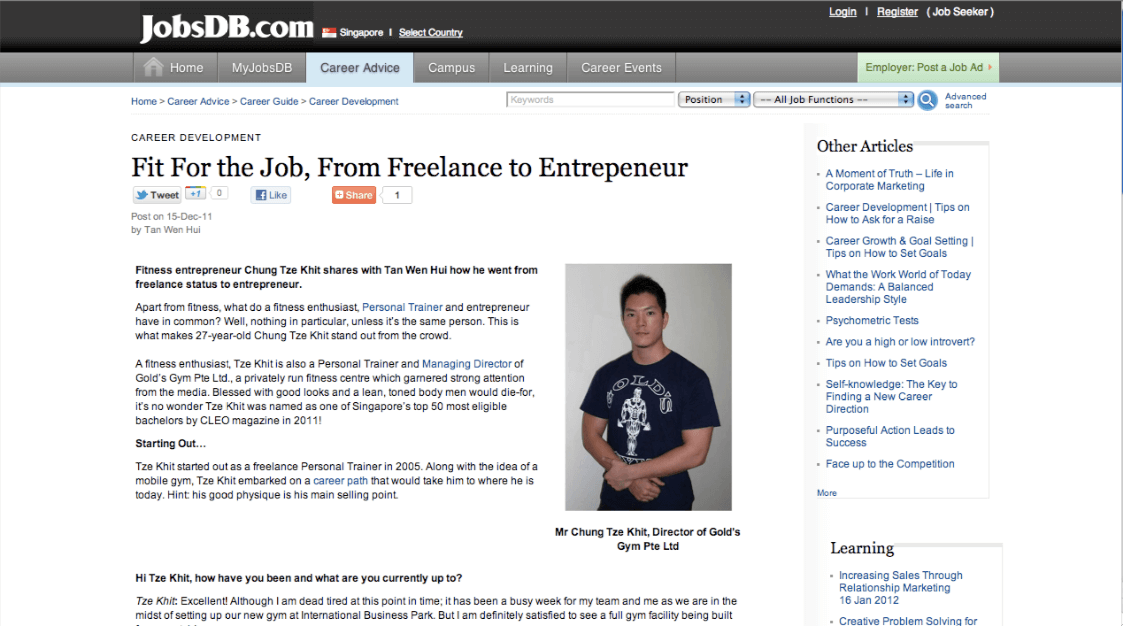Viewport: 1123px width, 626px height.
Task: Click the JobsDB.com logo
Action: (x=227, y=27)
